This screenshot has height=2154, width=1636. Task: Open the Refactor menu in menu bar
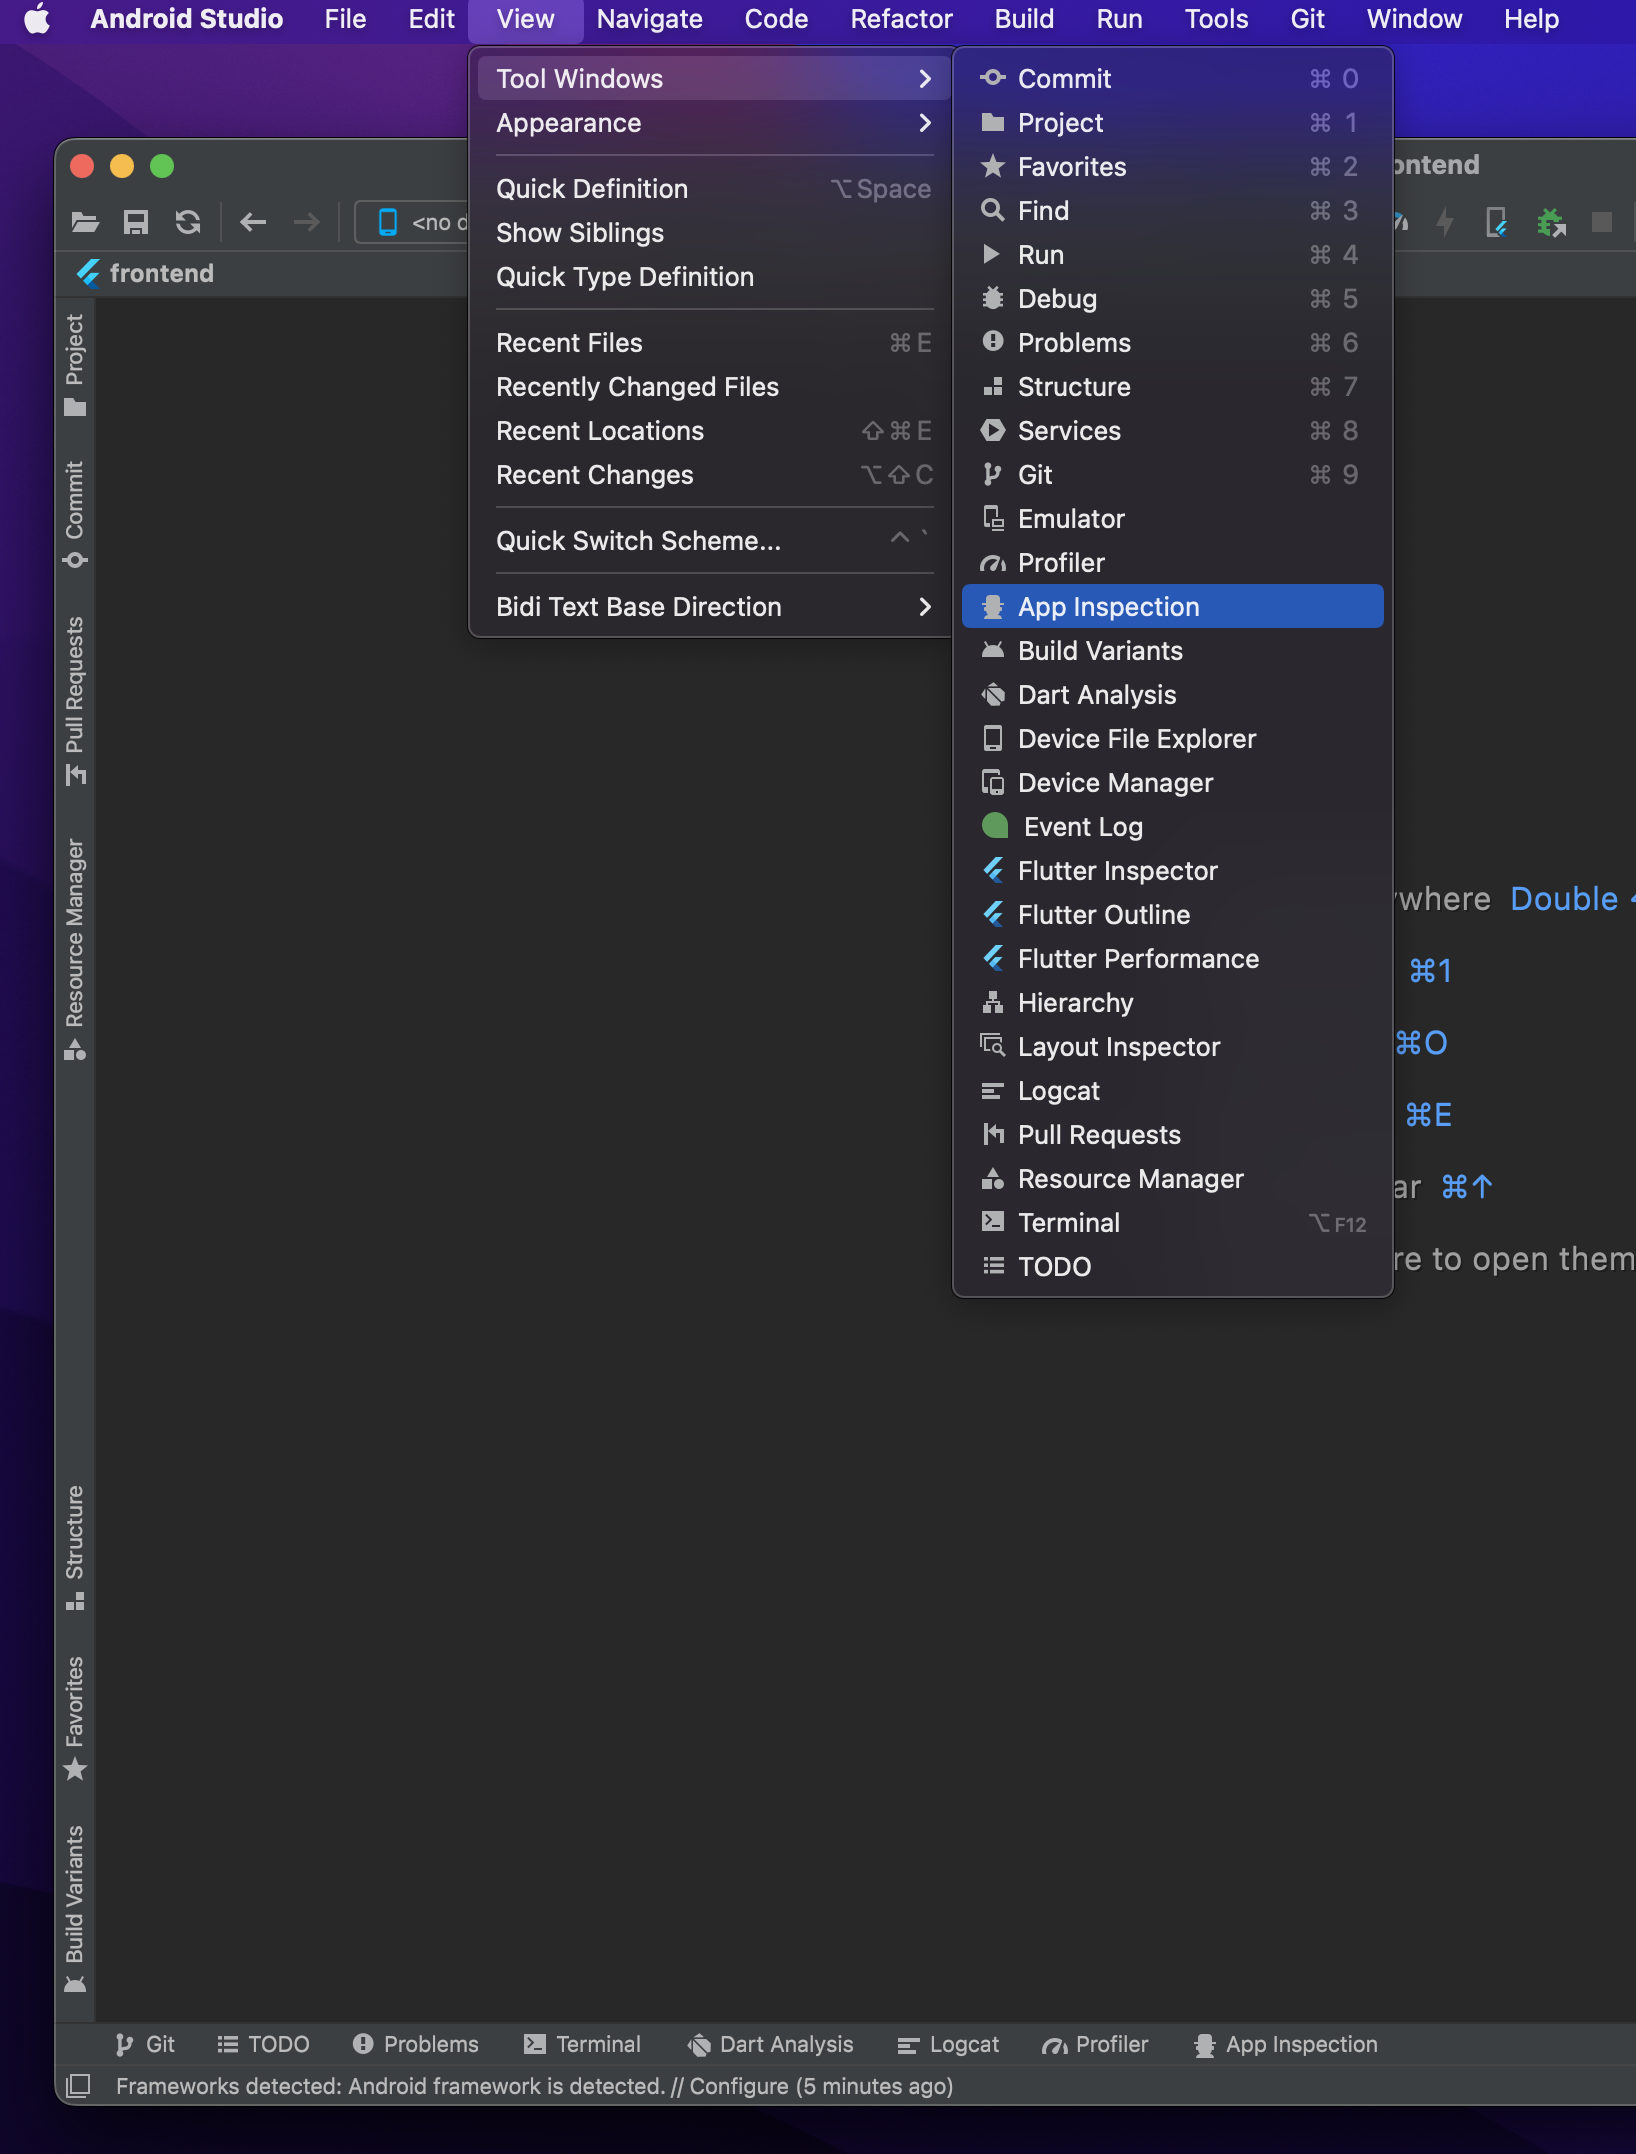pos(901,19)
